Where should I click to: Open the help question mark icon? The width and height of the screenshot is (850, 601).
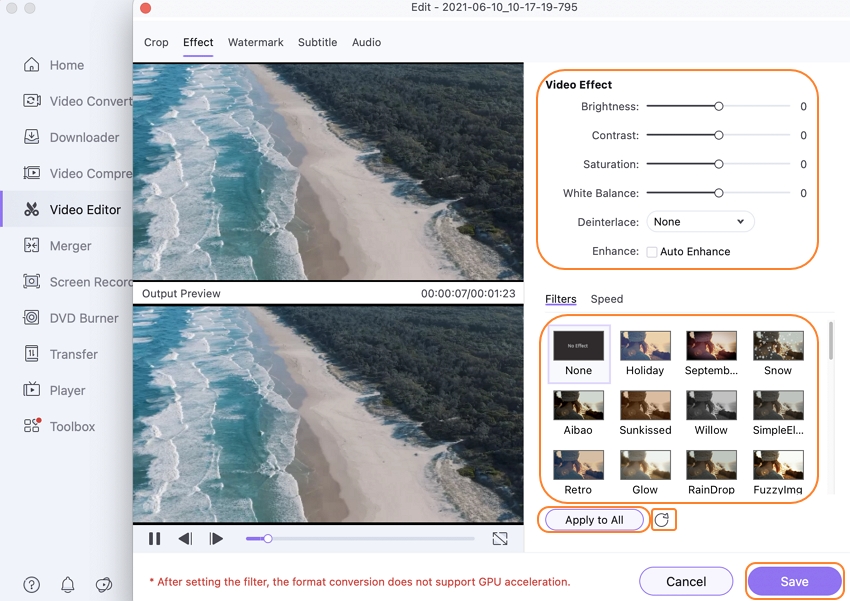tap(32, 585)
